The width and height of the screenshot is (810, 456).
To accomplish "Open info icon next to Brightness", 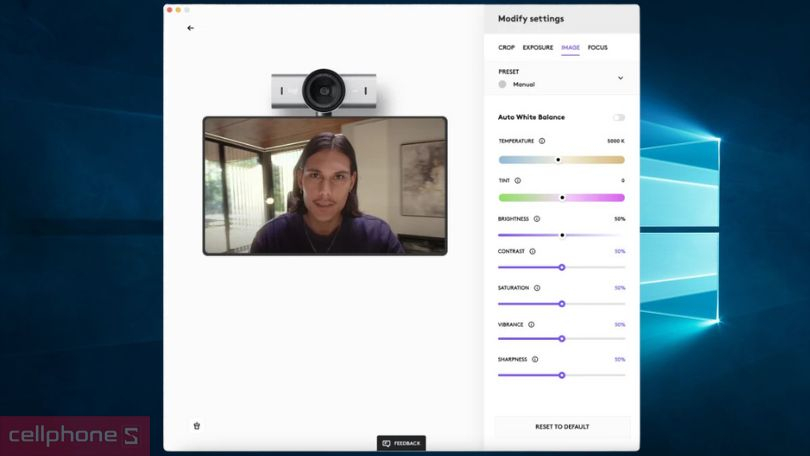I will click(x=537, y=219).
